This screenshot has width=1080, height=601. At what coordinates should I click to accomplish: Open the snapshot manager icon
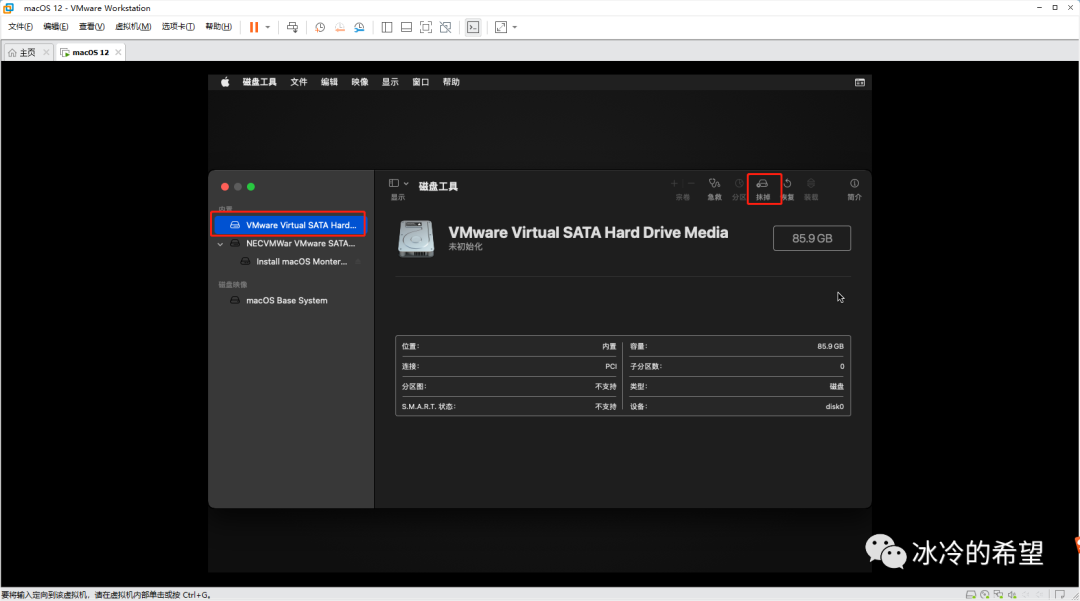click(359, 28)
